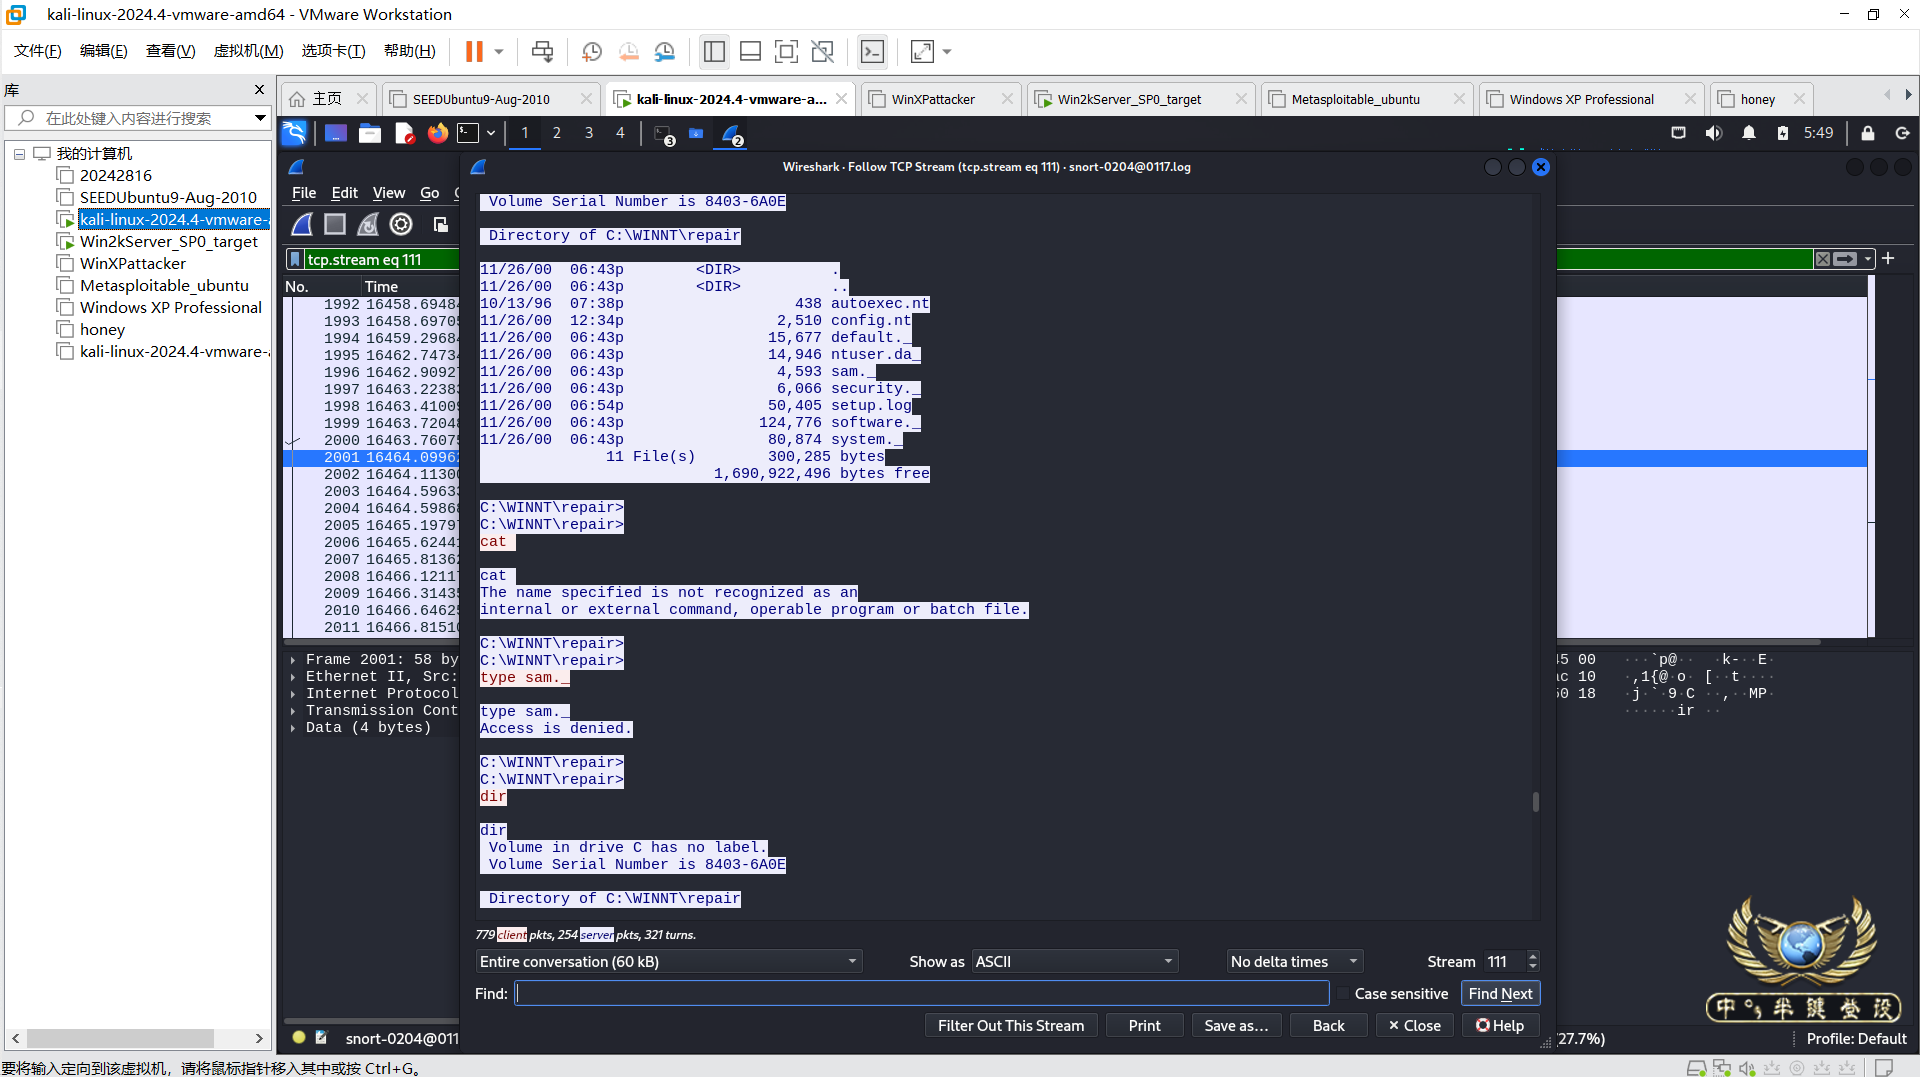Expand the Ethernet II details row
Screen dimensions: 1920x1077
click(293, 677)
